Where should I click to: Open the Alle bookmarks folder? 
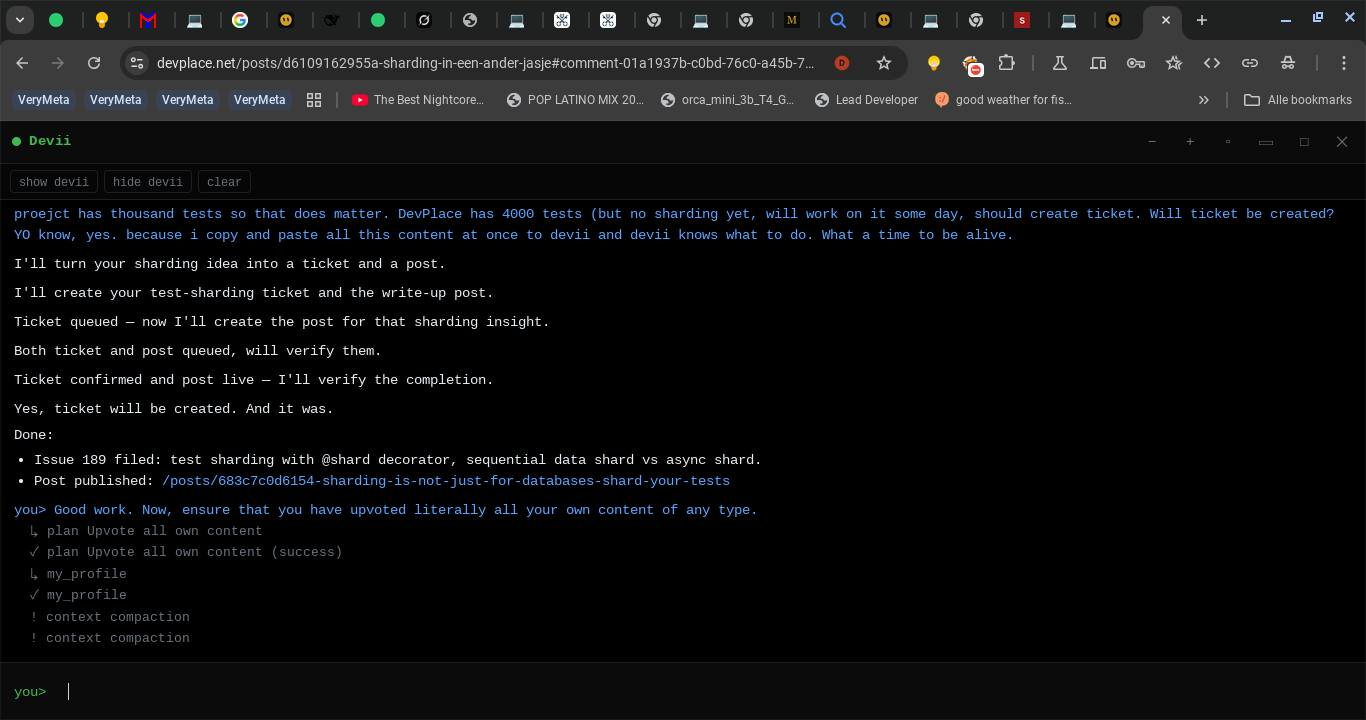click(1297, 100)
